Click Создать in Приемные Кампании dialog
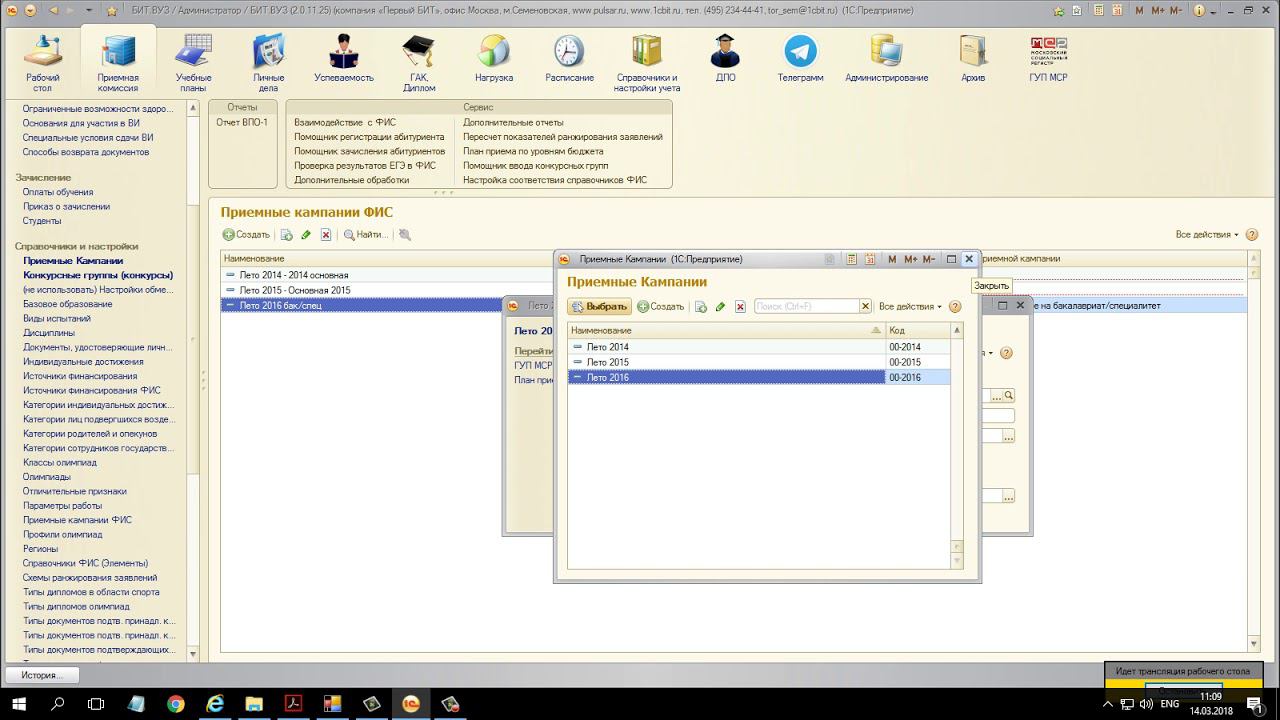 click(x=661, y=307)
